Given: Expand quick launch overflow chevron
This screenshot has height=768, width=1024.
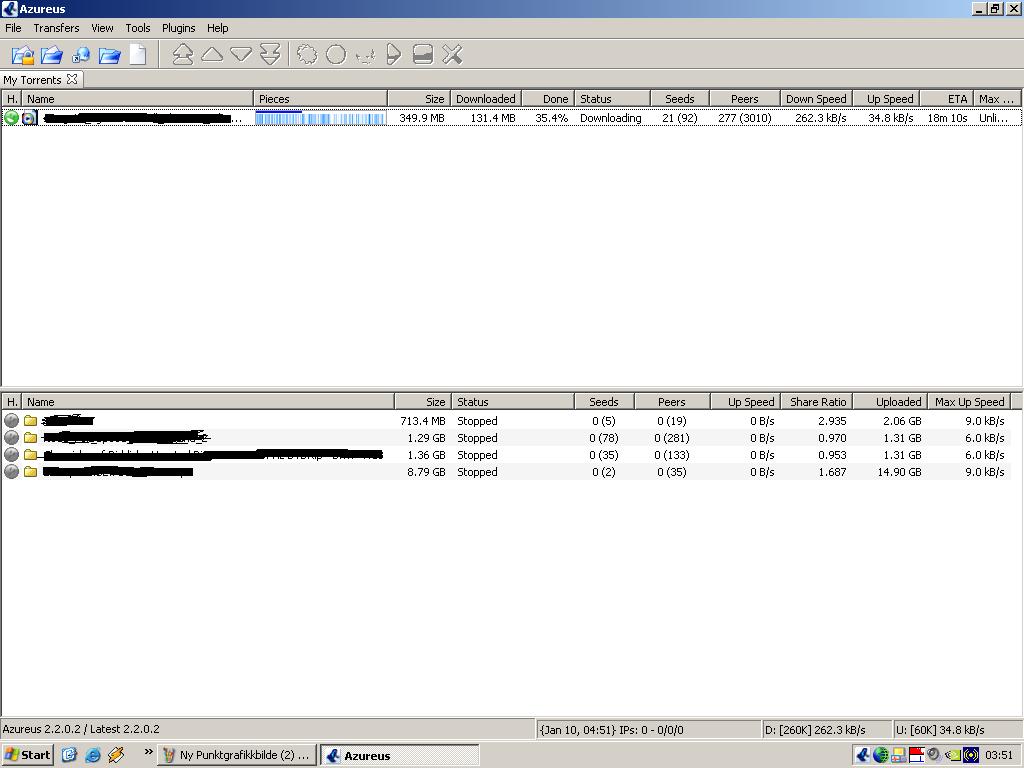Looking at the screenshot, I should (x=148, y=752).
